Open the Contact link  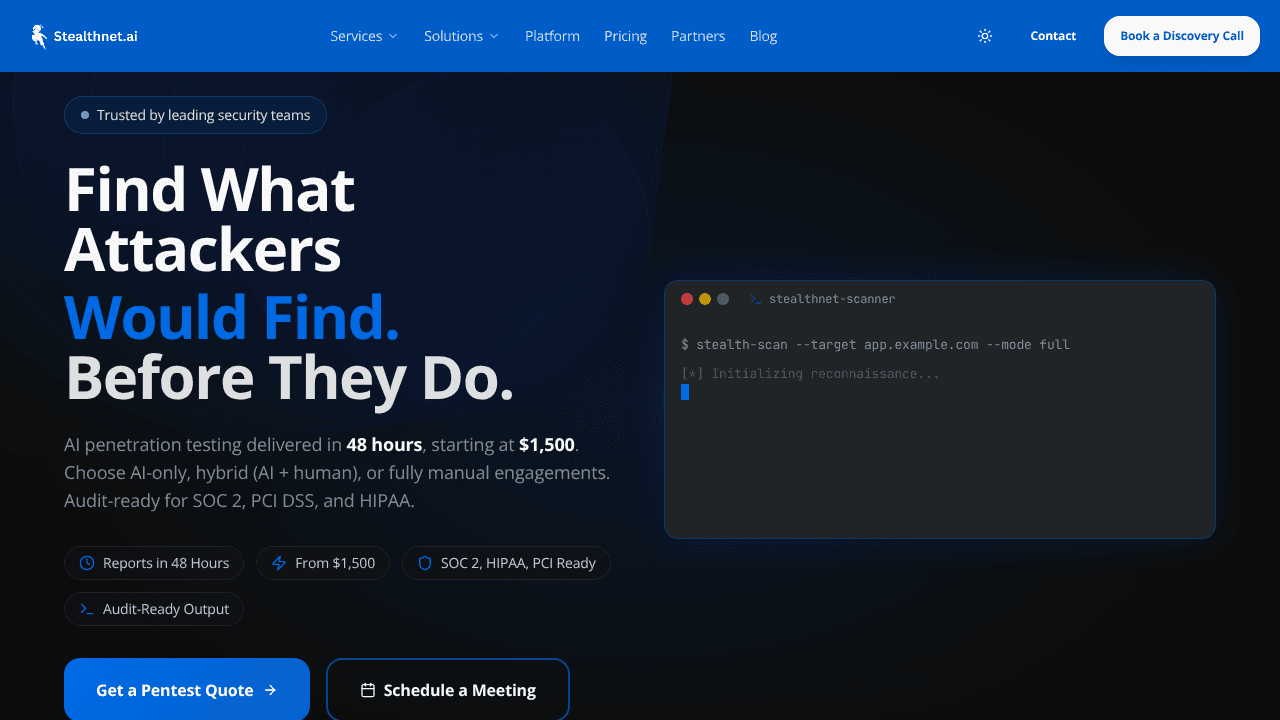coord(1053,36)
